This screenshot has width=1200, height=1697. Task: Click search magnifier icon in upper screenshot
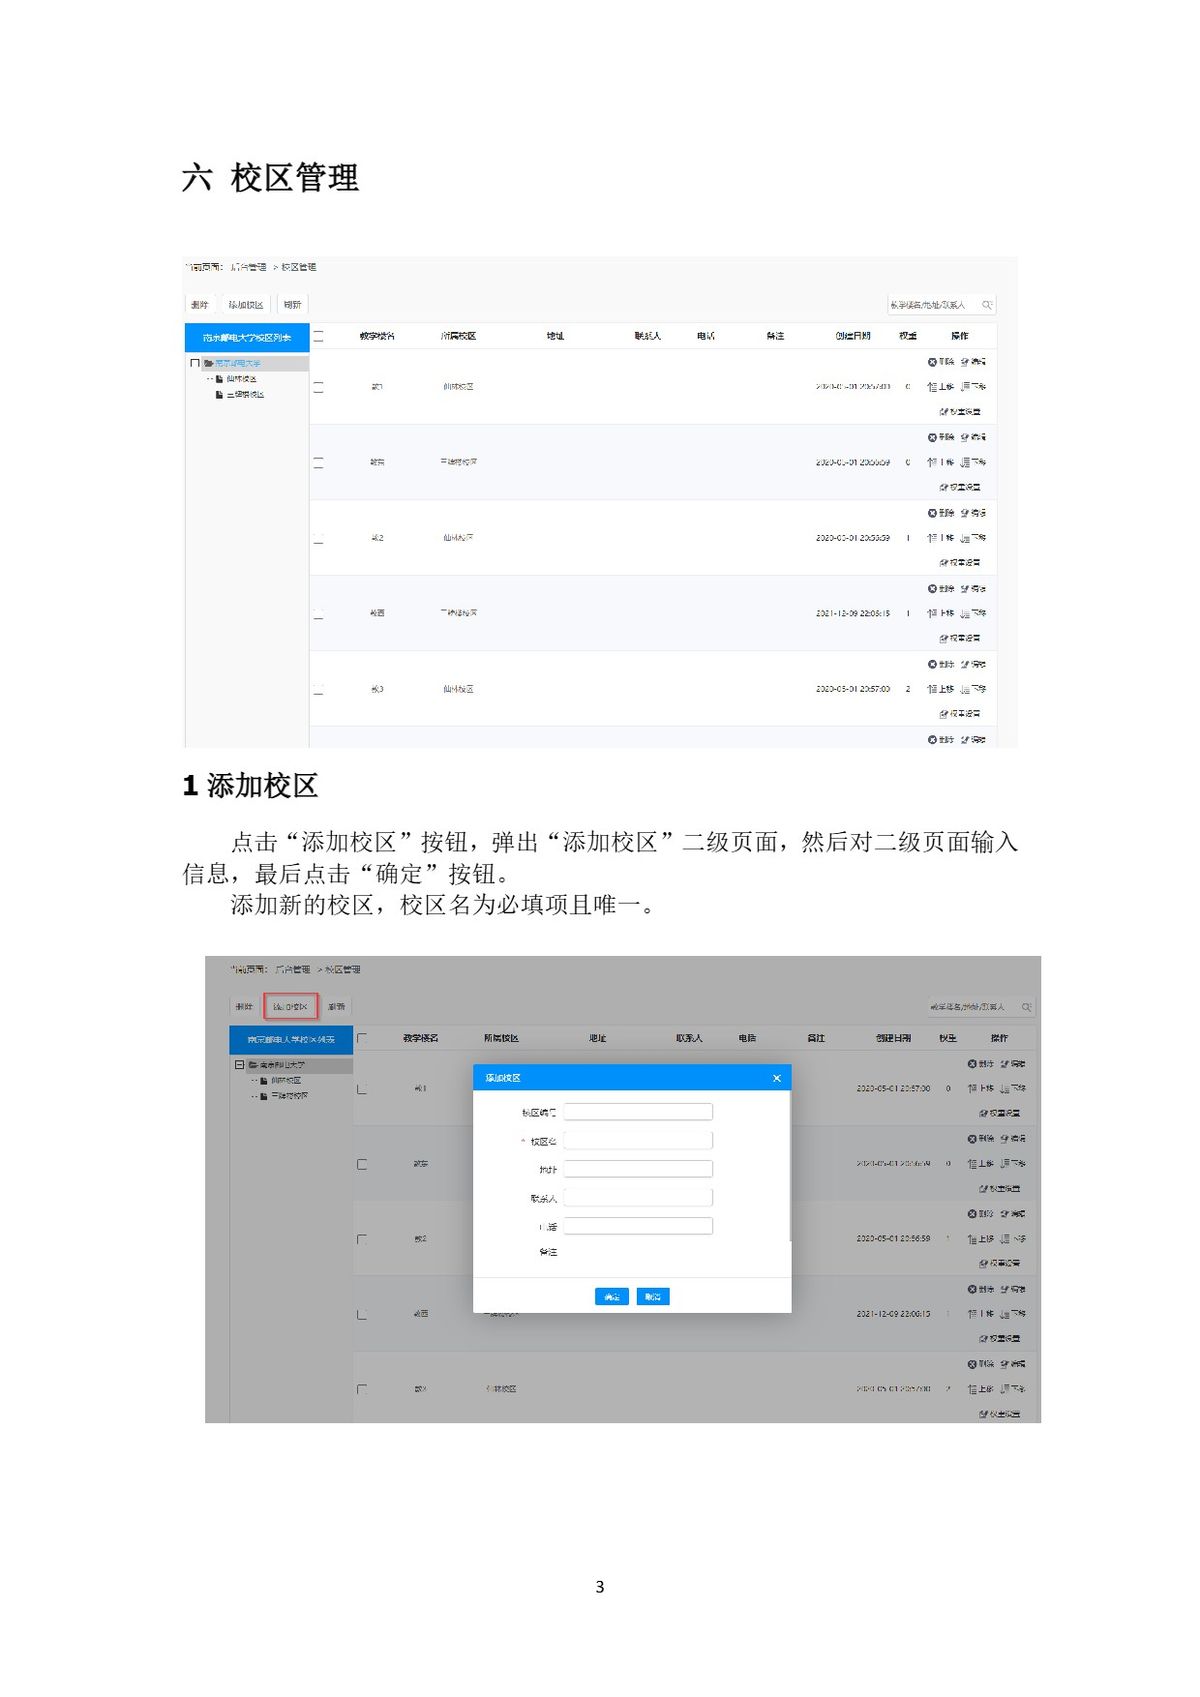(986, 305)
